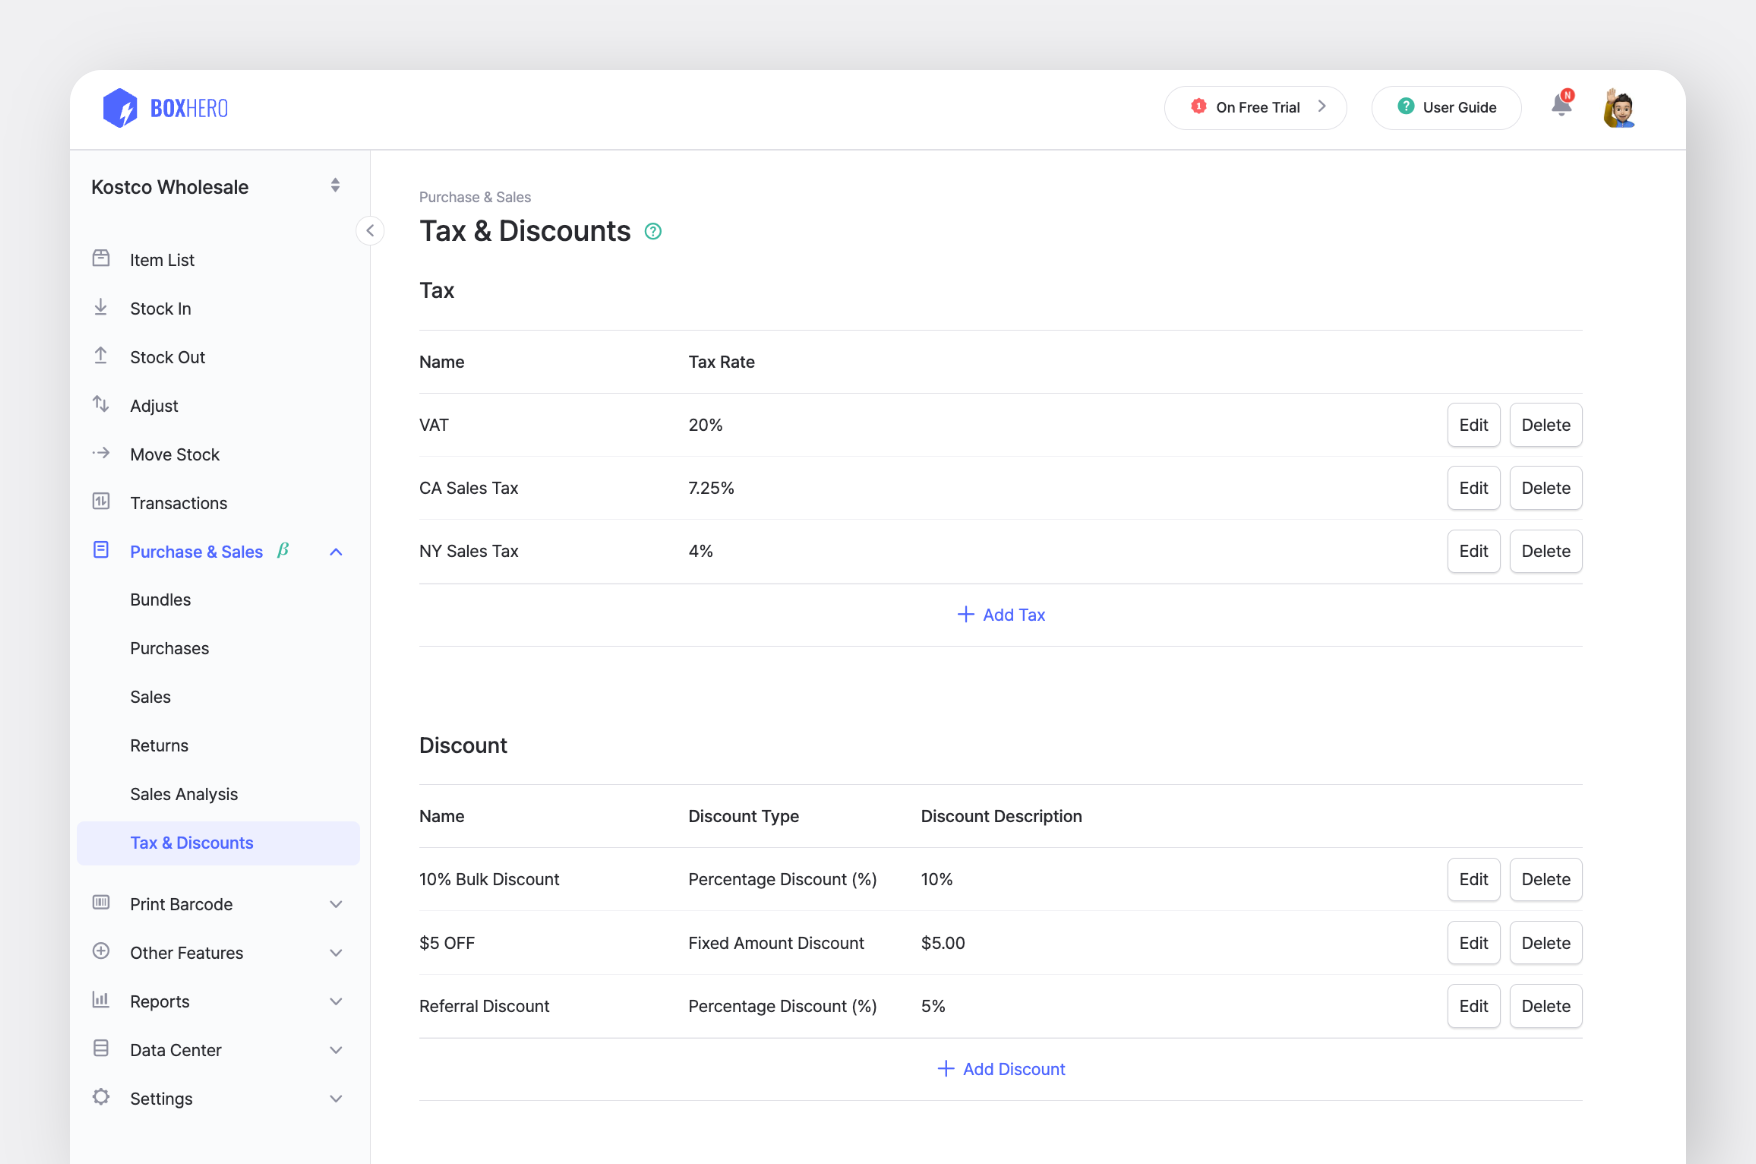Select the Item List icon
Image resolution: width=1756 pixels, height=1164 pixels.
coord(101,258)
